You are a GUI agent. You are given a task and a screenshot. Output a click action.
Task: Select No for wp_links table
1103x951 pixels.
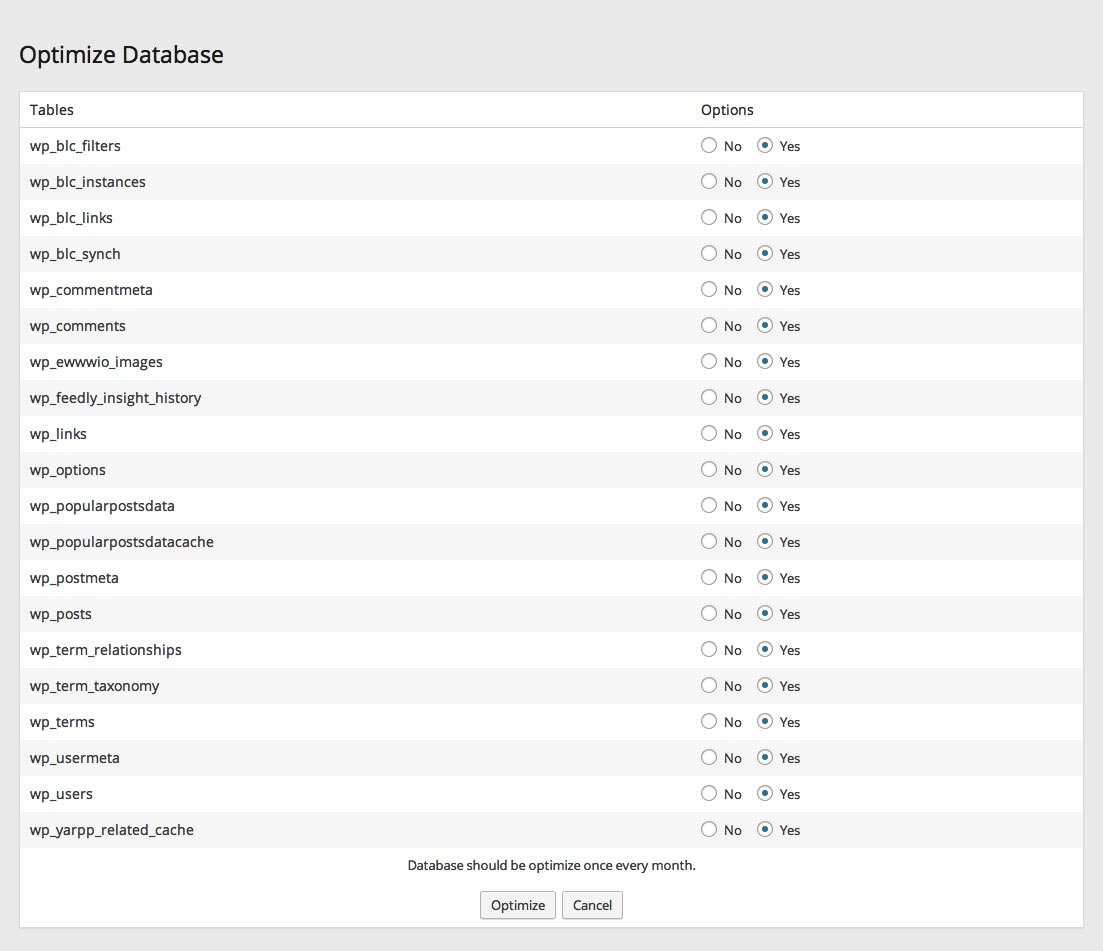tap(709, 433)
